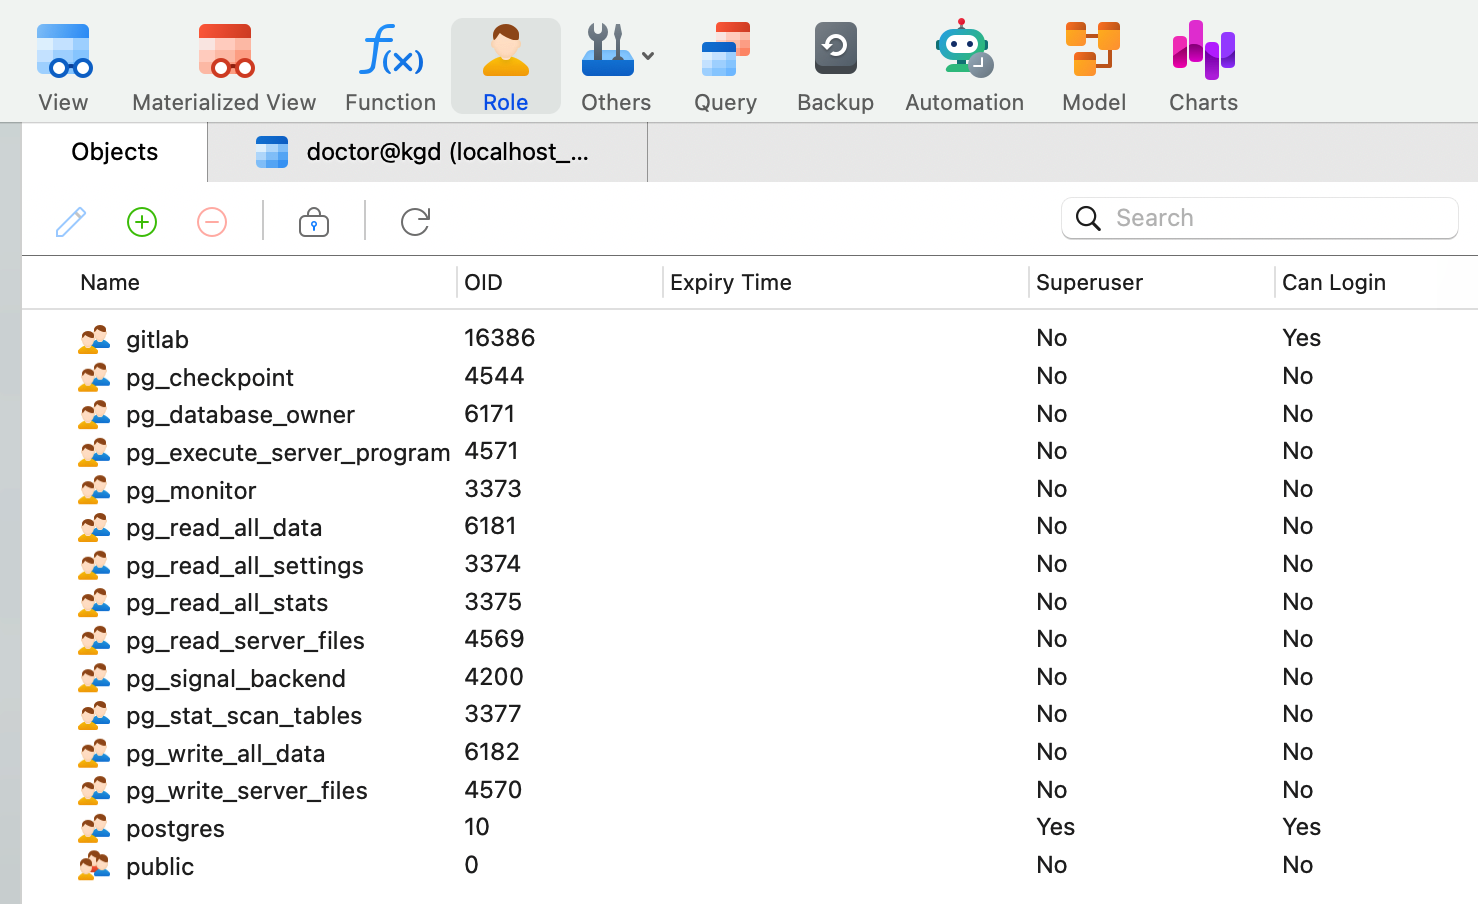
Task: Click the pg_write_all_data role icon
Action: tap(94, 753)
